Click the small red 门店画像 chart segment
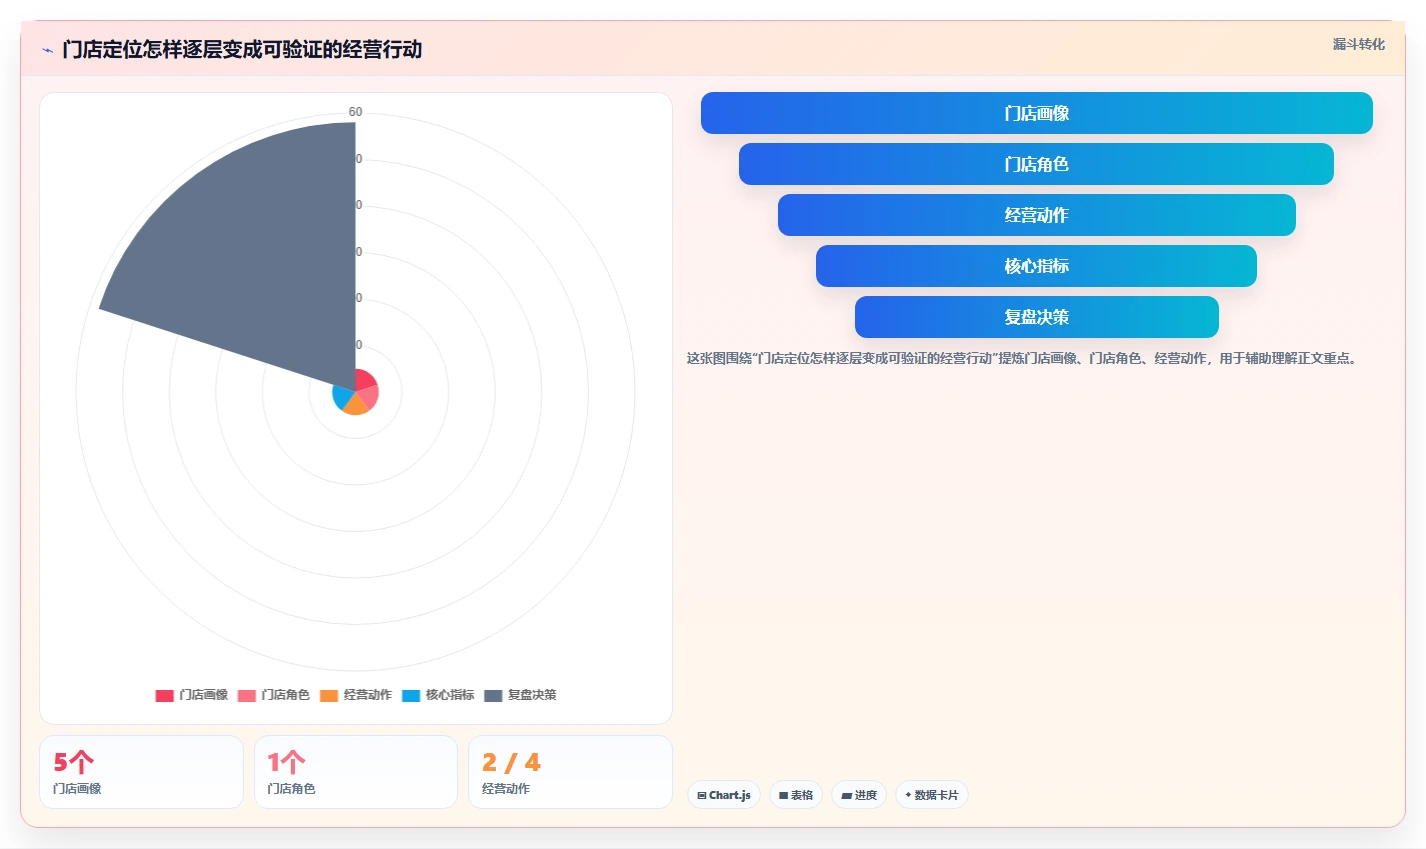 (365, 379)
